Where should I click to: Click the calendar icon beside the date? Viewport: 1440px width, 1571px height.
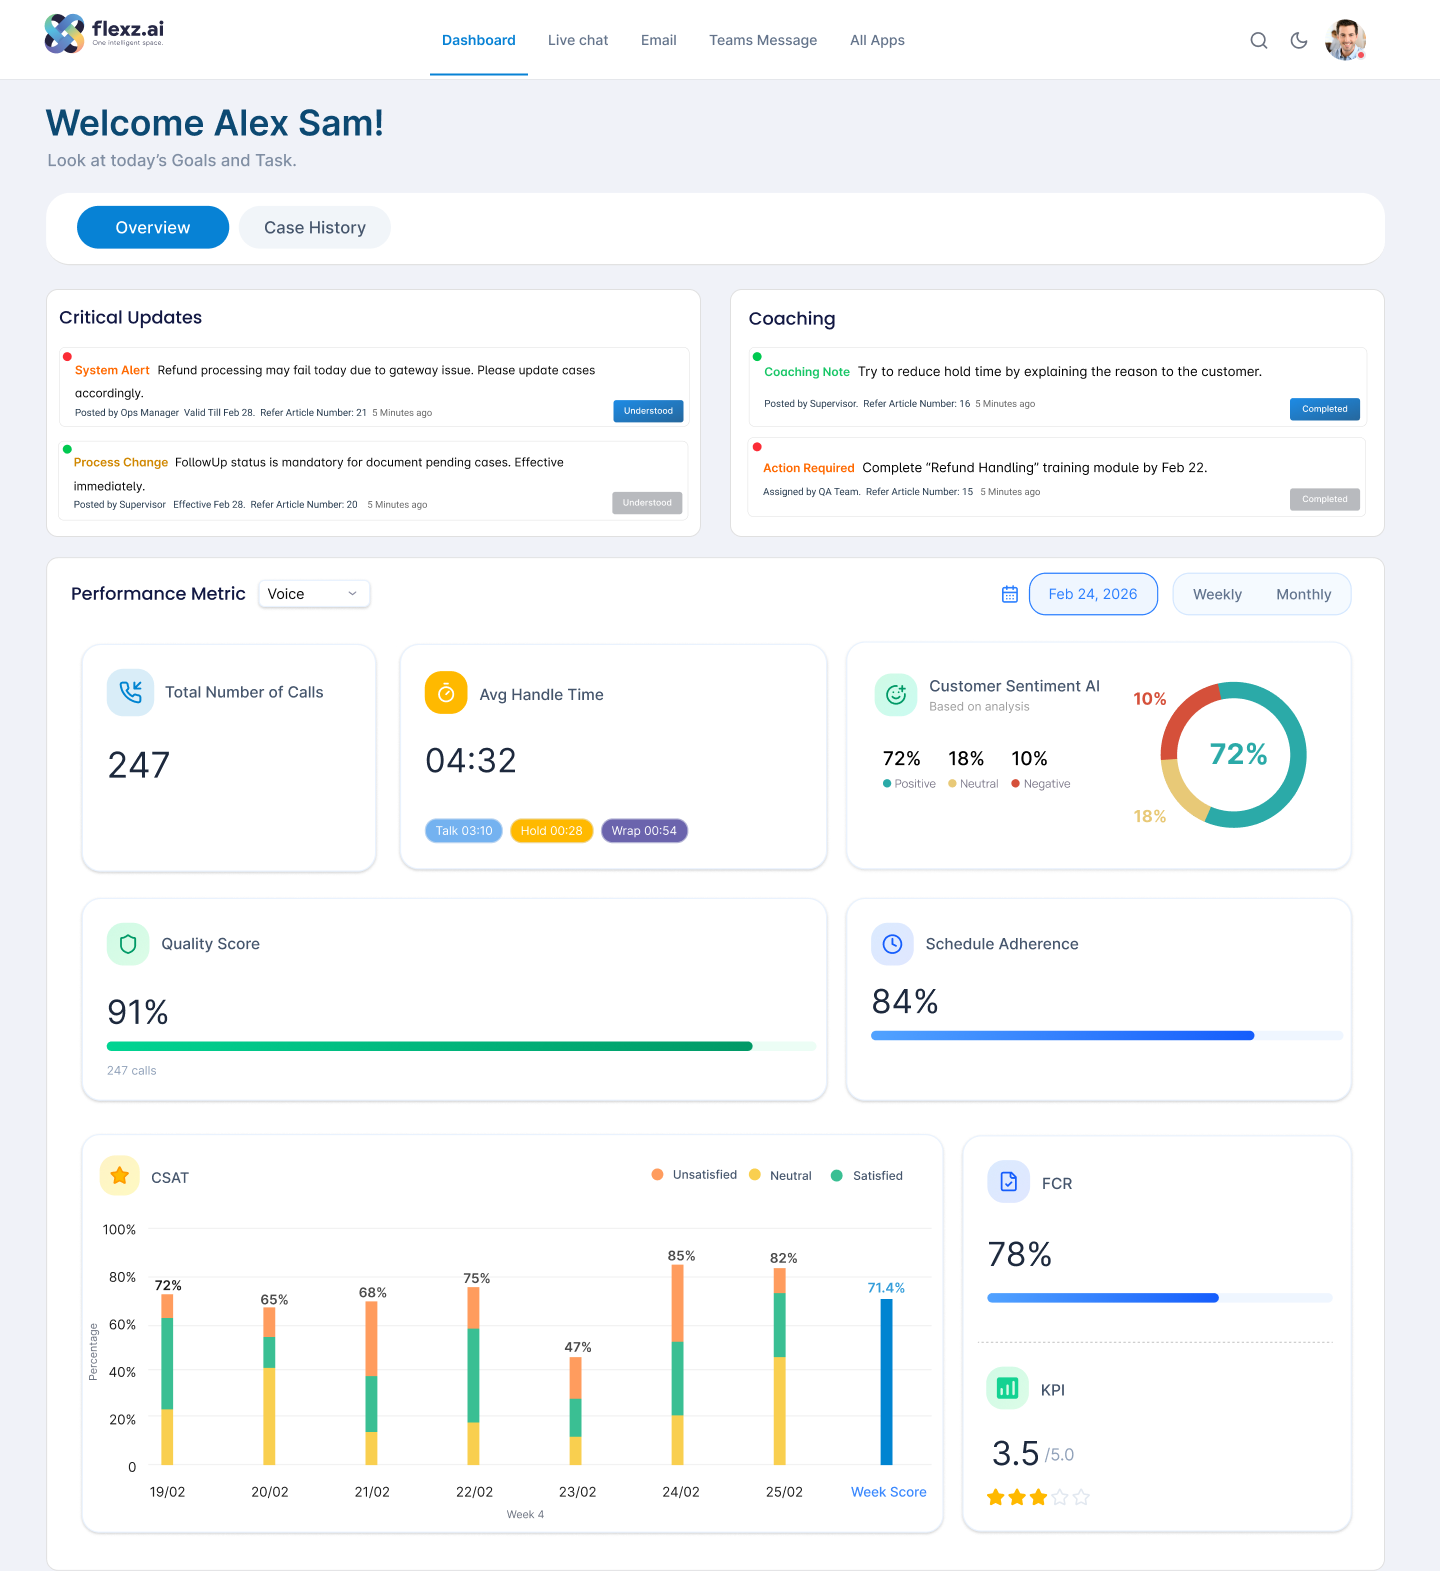click(x=1010, y=594)
